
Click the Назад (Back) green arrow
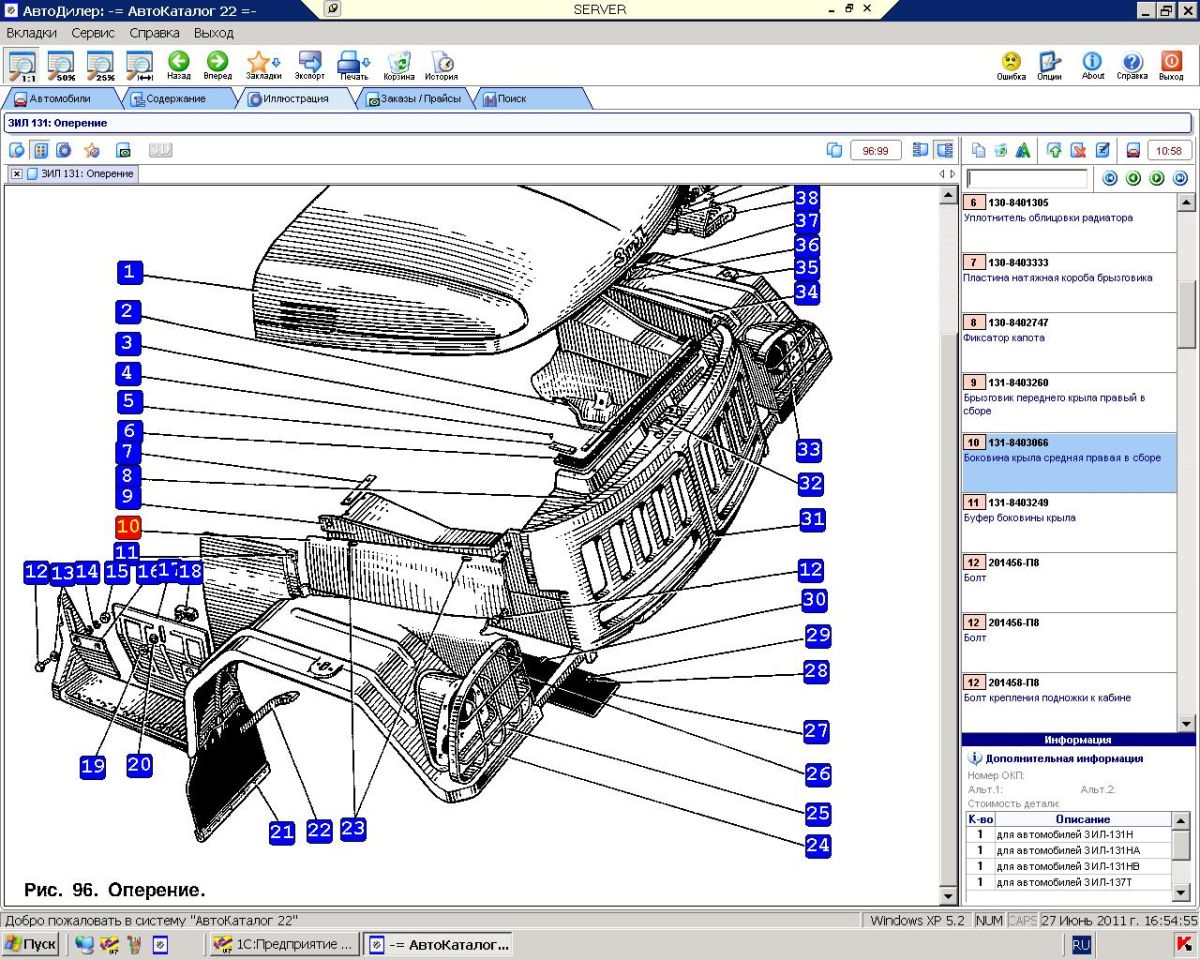tap(179, 63)
